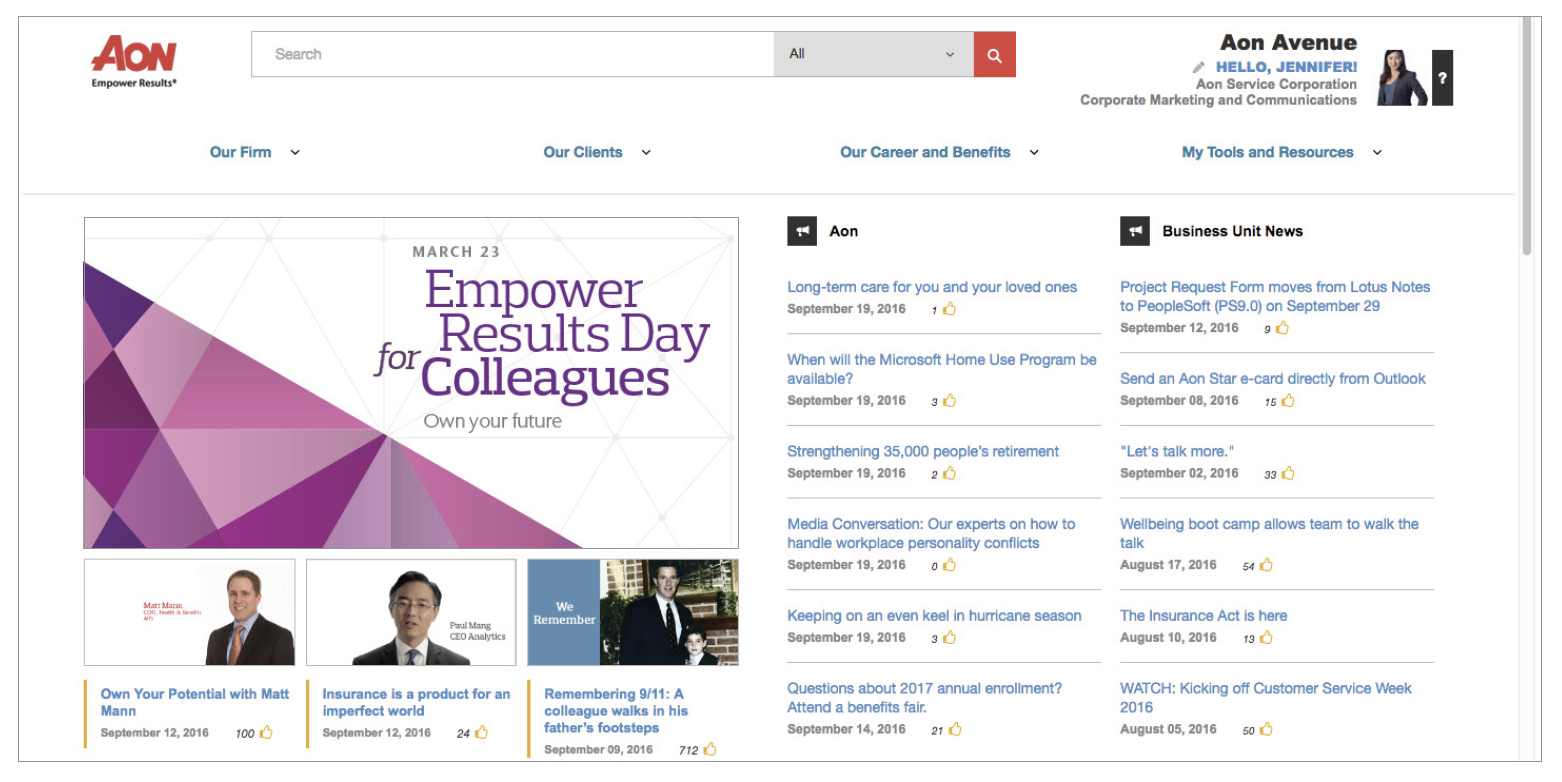The height and width of the screenshot is (782, 1562).
Task: Click the Paul Mang CEO Analytics thumbnail
Action: pyautogui.click(x=411, y=612)
